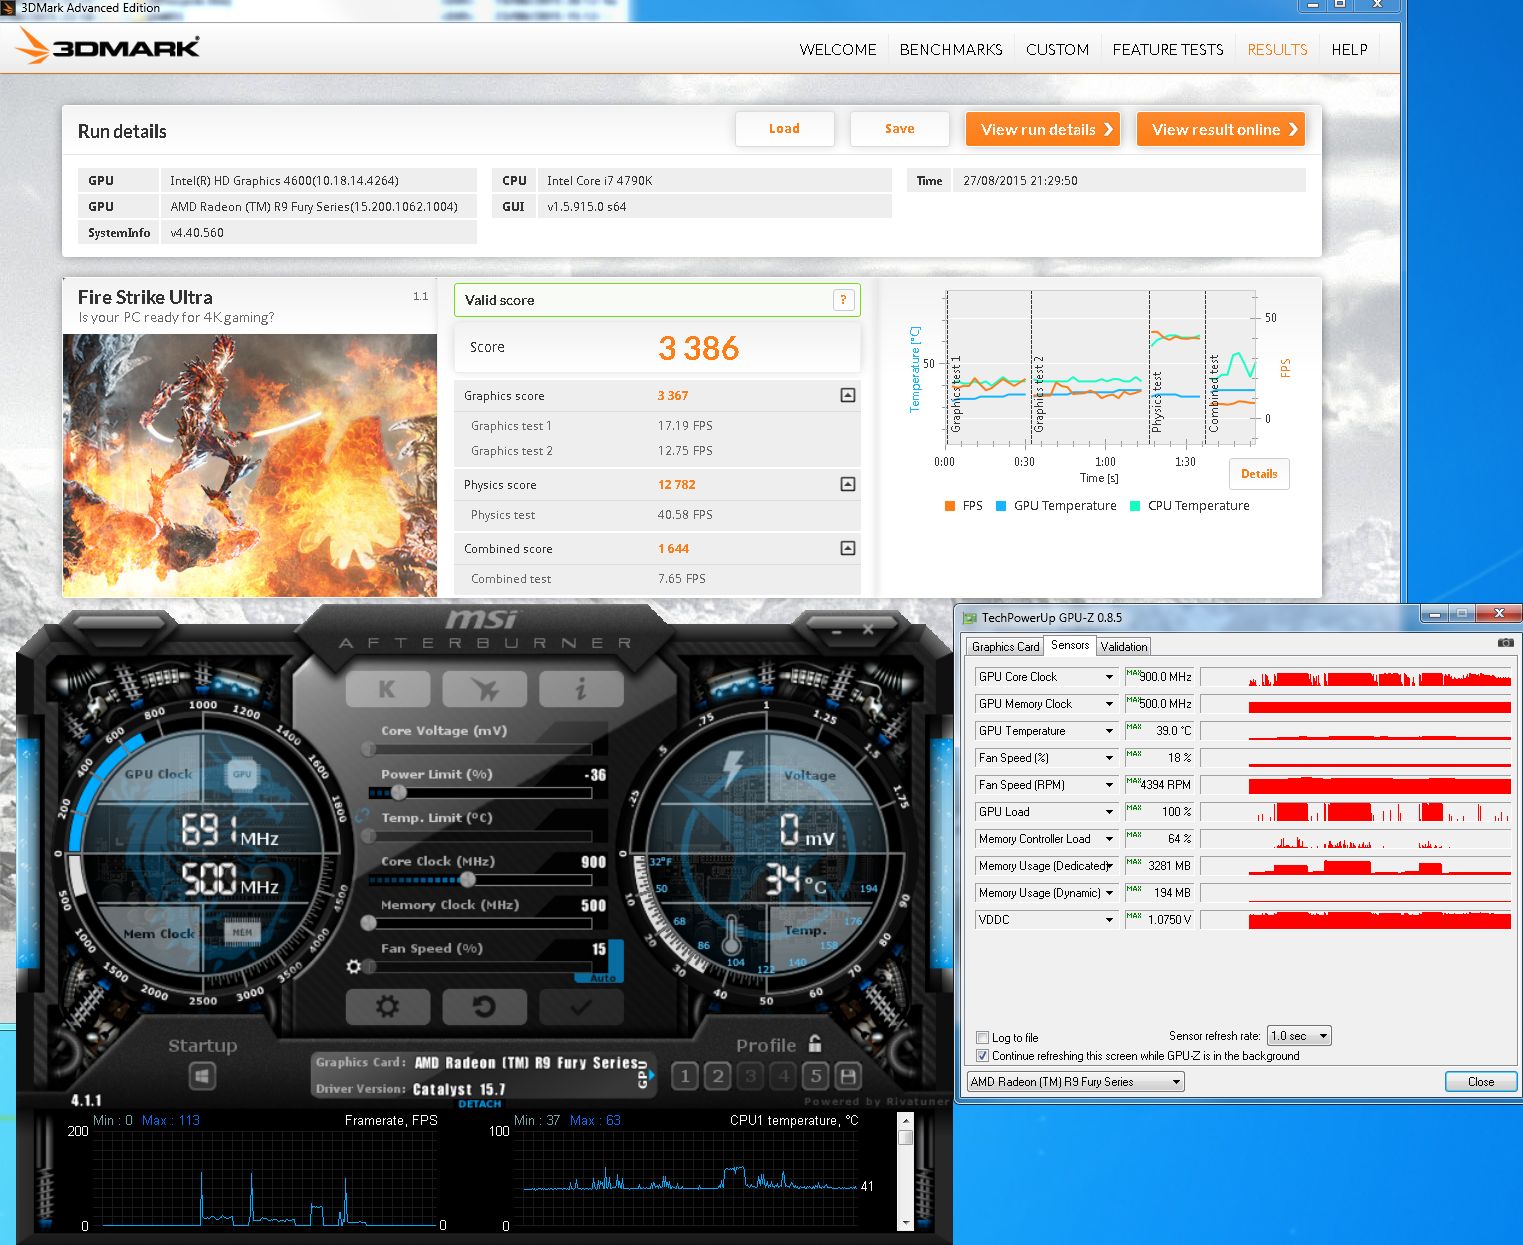Open the GPU Memory Clock sensor dropdown
The height and width of the screenshot is (1245, 1523).
1109,704
